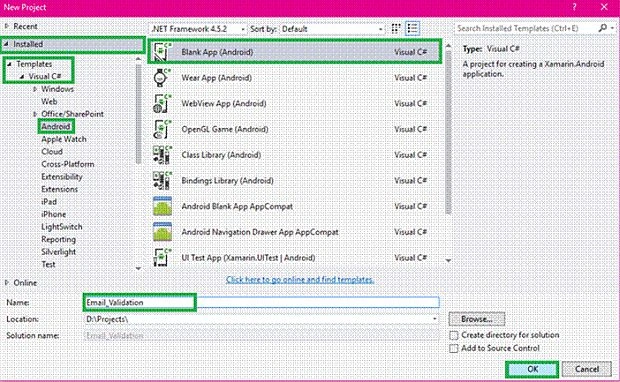Image resolution: width=620 pixels, height=382 pixels.
Task: Click the Browse... button
Action: tap(476, 319)
